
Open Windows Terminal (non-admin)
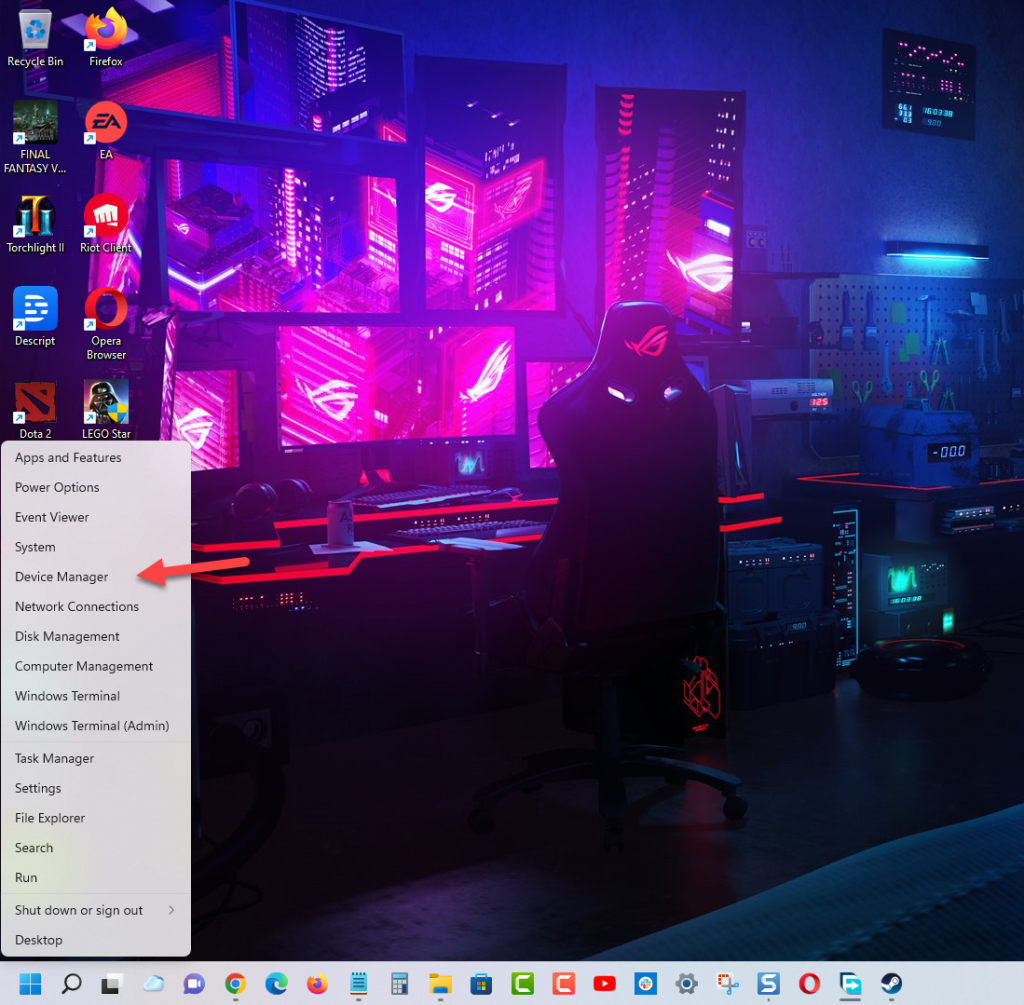[67, 696]
